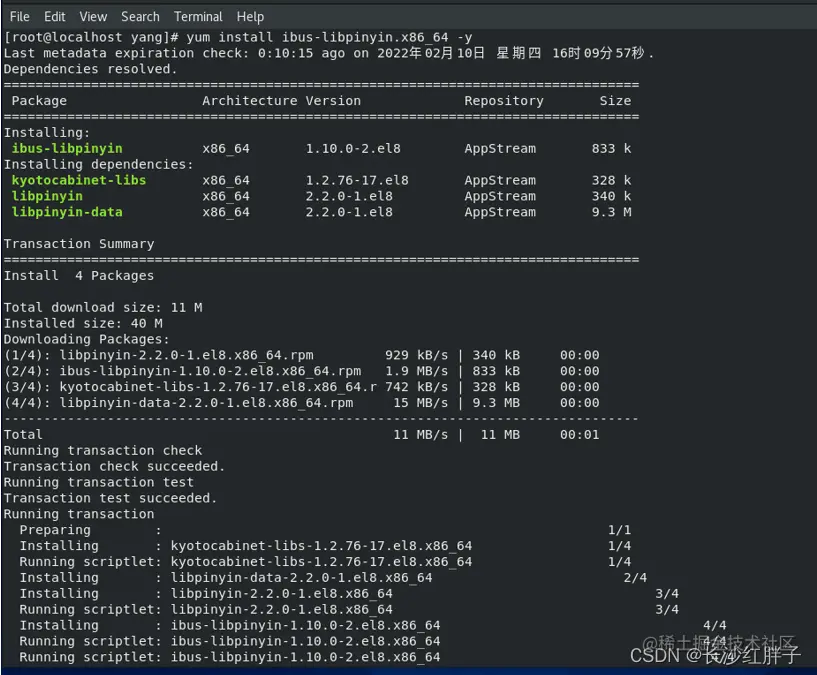Click the green ibus-libpinyin package name
The image size is (817, 675).
click(x=67, y=149)
